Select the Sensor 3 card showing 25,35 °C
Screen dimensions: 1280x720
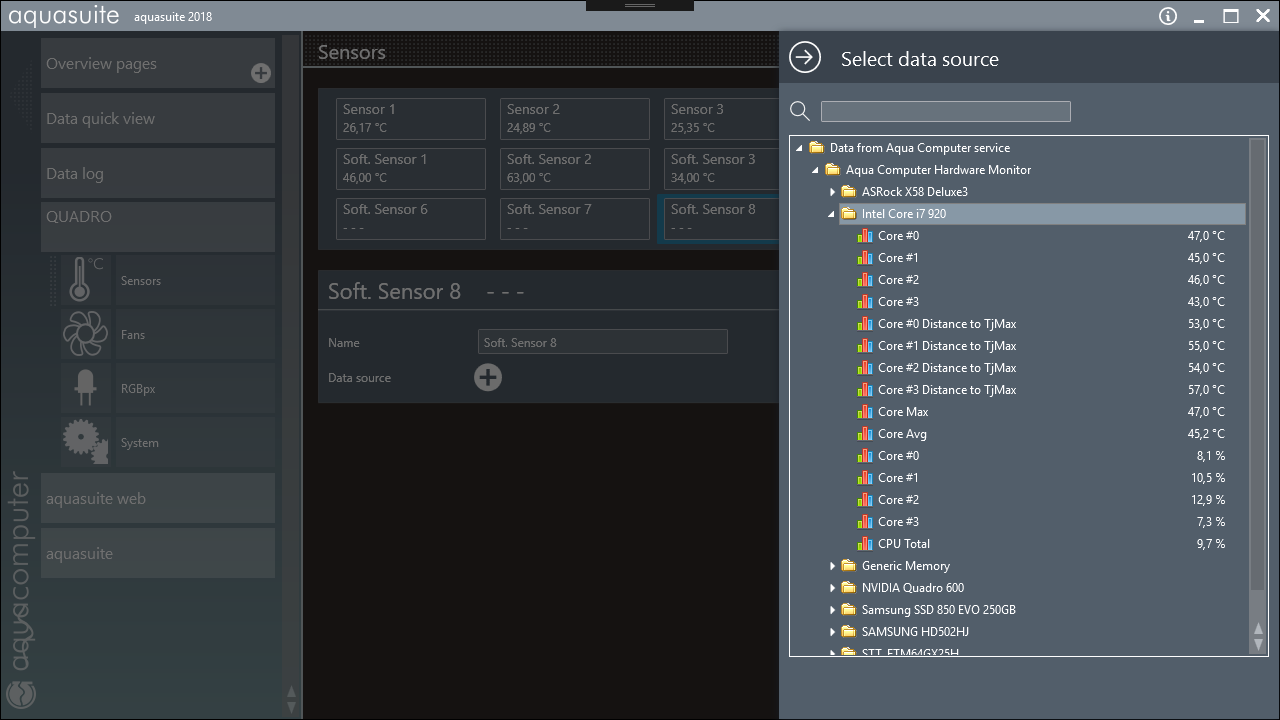[721, 119]
